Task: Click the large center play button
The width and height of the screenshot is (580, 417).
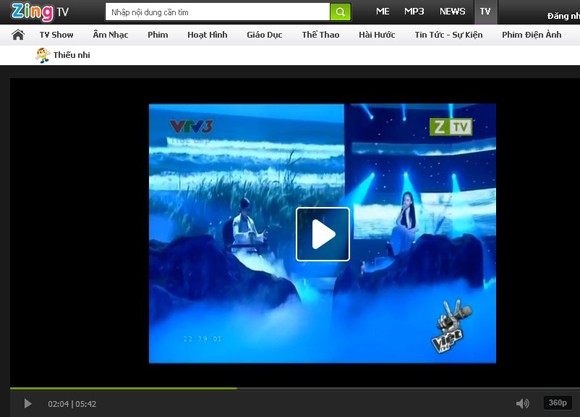Action: point(323,234)
